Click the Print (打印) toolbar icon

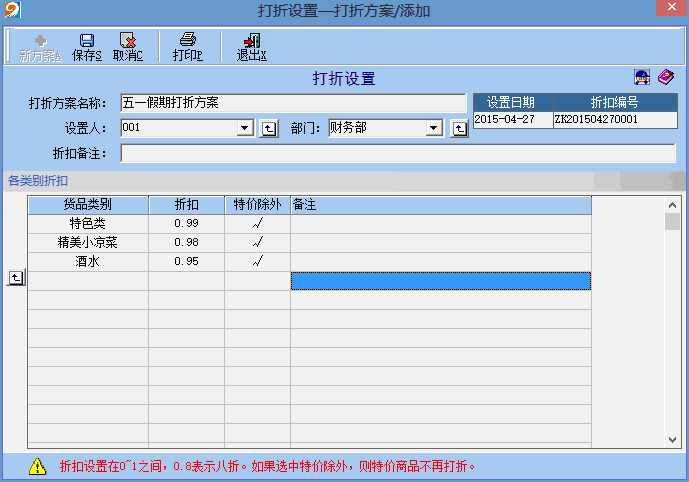point(187,47)
